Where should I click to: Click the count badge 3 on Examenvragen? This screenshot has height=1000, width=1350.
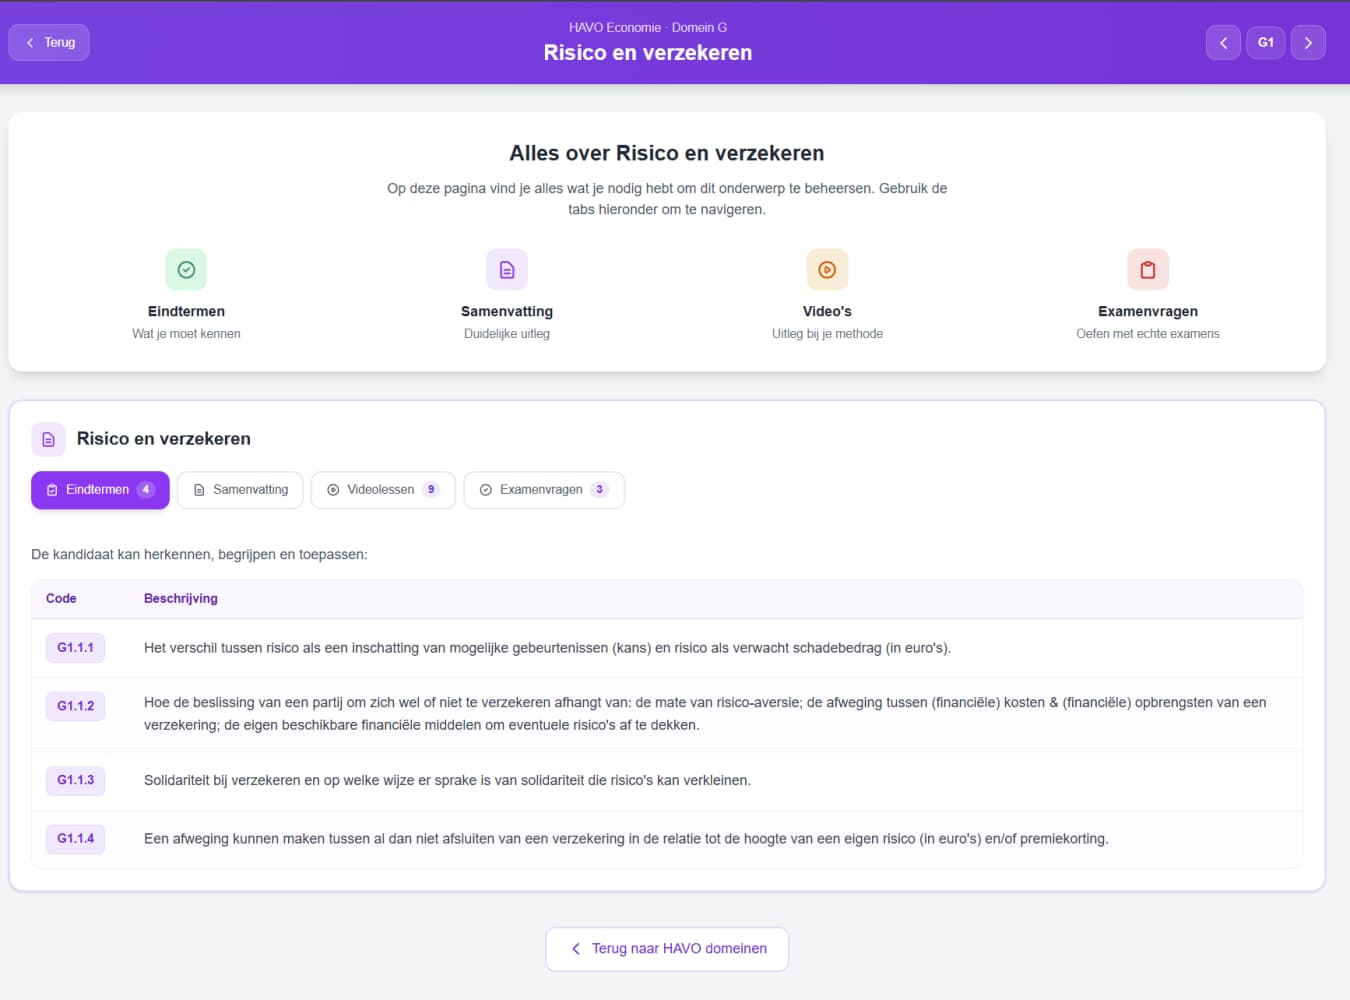(599, 490)
